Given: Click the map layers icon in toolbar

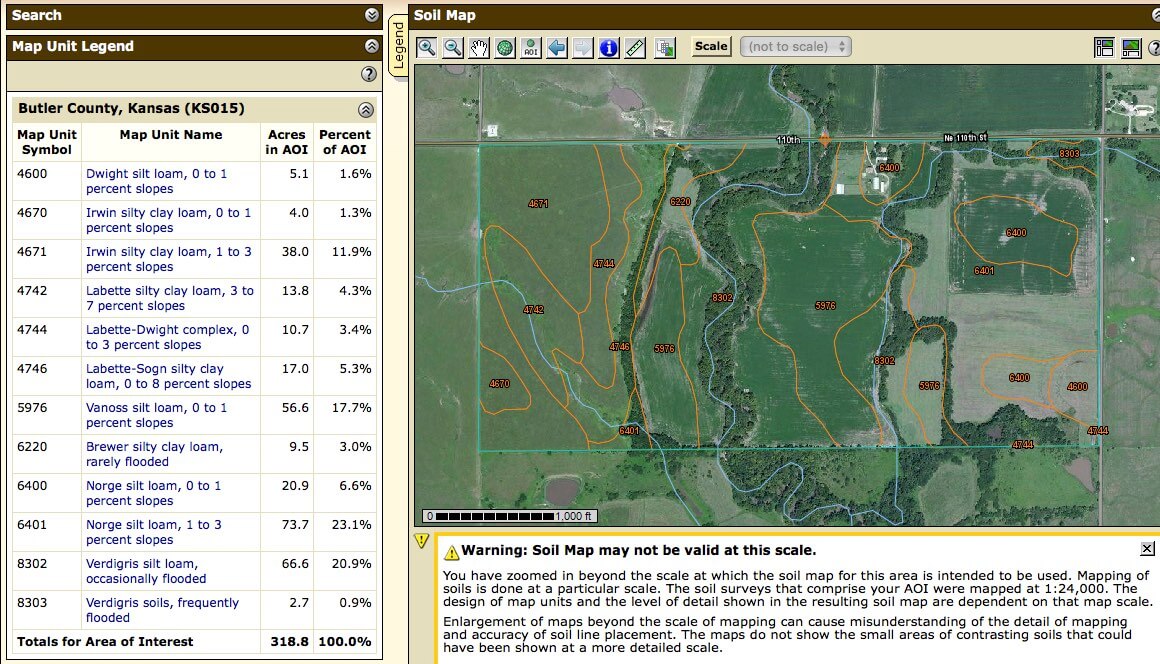Looking at the screenshot, I should pyautogui.click(x=665, y=47).
